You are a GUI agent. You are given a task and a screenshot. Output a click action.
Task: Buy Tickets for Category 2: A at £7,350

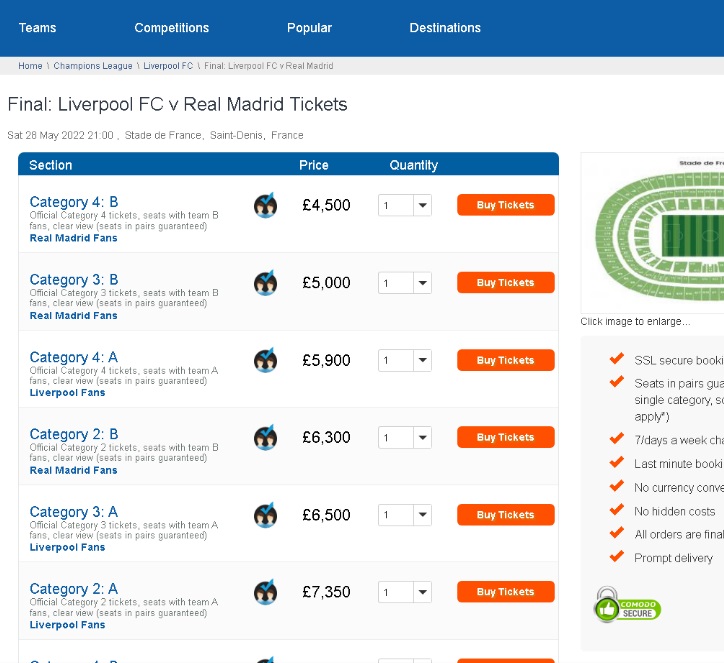[x=506, y=592]
